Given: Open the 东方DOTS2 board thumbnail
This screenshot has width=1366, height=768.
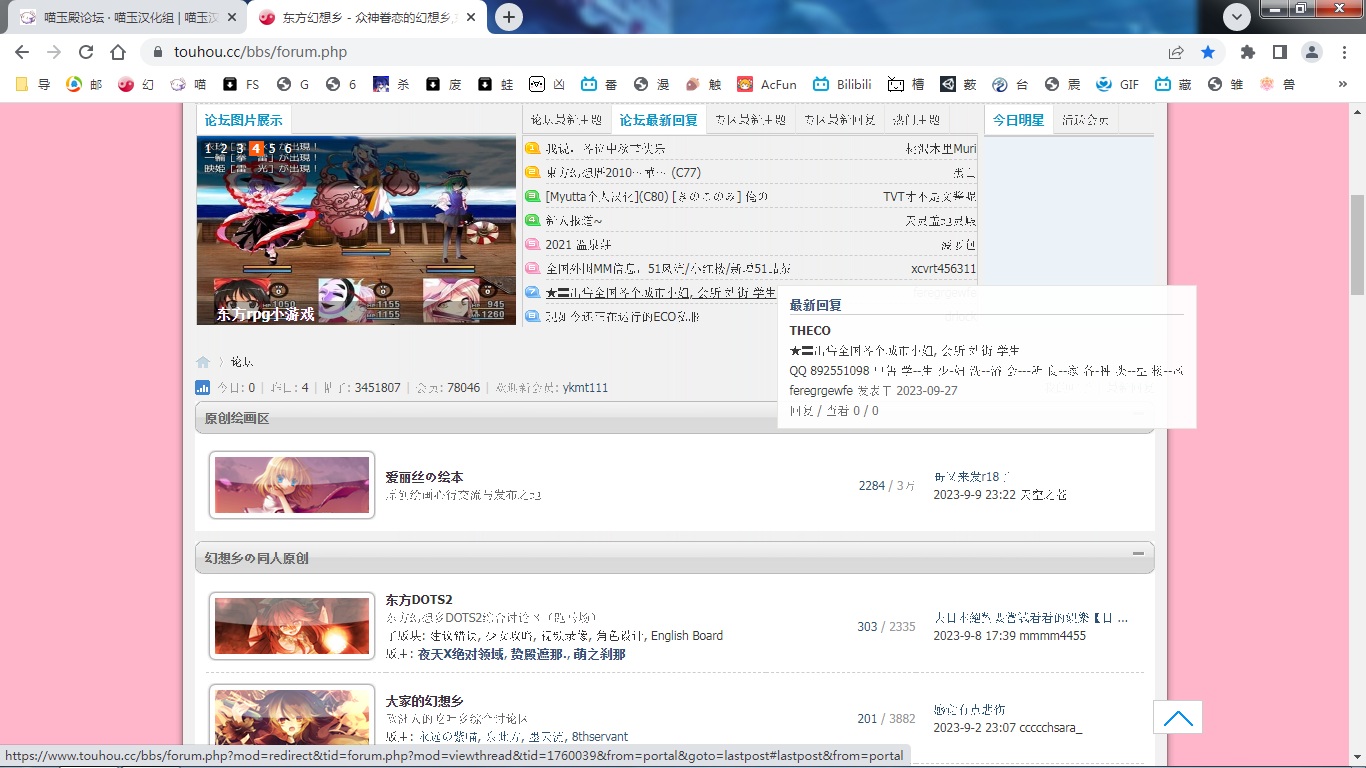Looking at the screenshot, I should [x=292, y=626].
